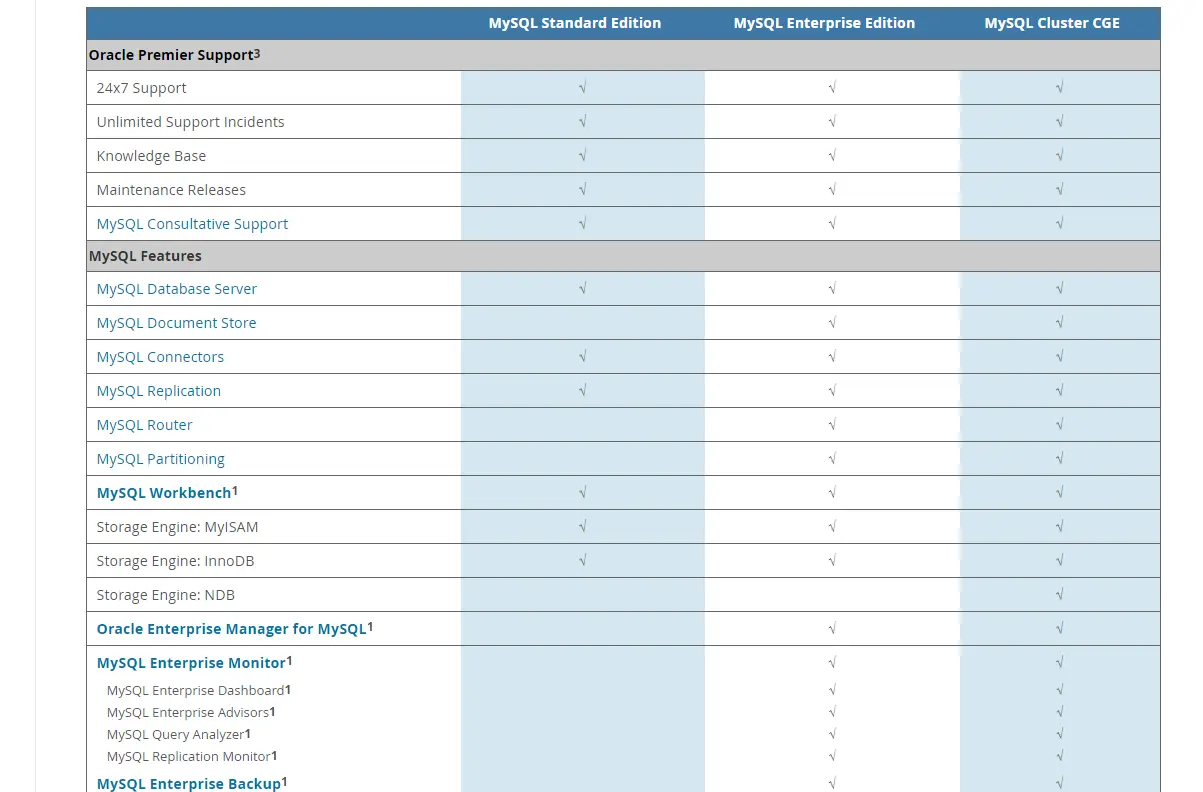Open the MySQL Enterprise Backup link
Viewport: 1203px width, 792px height.
[189, 784]
